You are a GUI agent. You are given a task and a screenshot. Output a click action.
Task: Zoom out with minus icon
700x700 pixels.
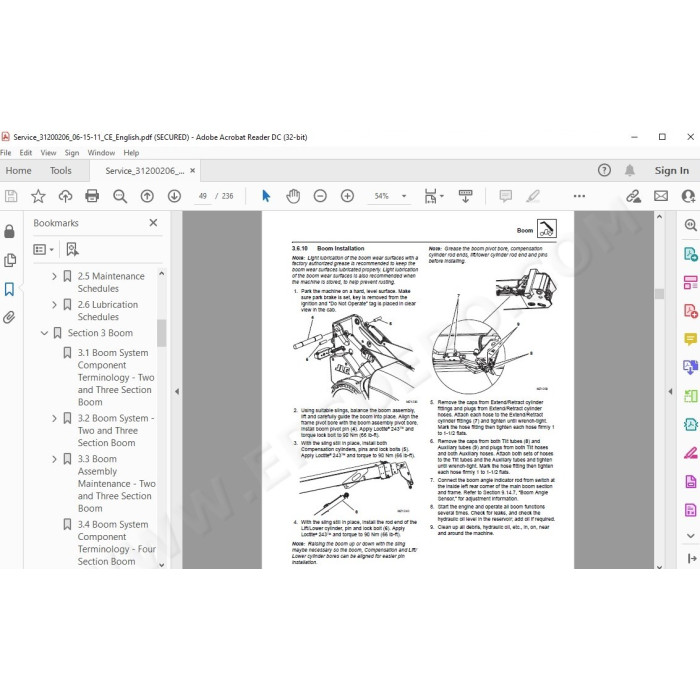tap(320, 196)
